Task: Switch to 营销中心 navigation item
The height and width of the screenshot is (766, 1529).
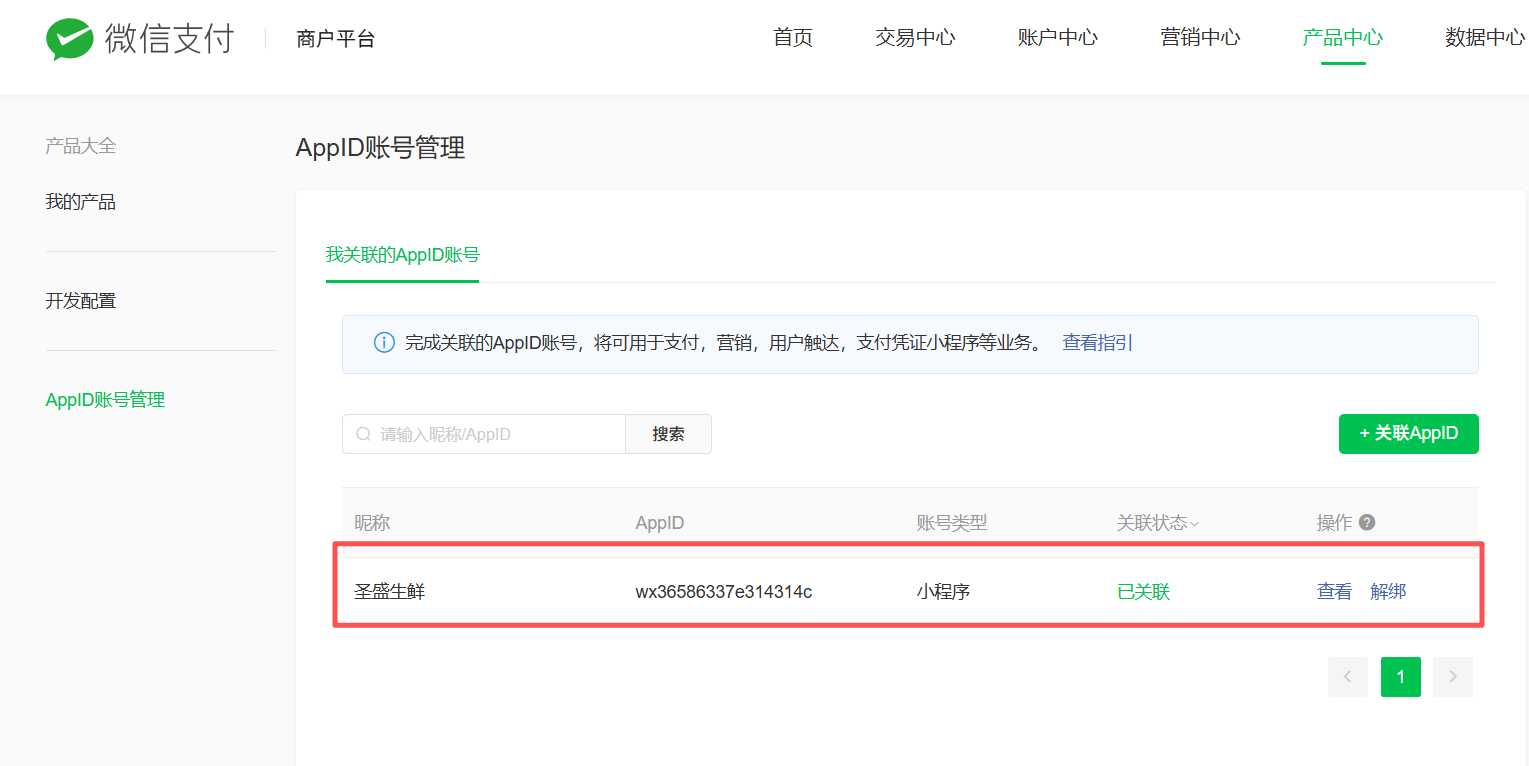Action: pyautogui.click(x=1200, y=38)
